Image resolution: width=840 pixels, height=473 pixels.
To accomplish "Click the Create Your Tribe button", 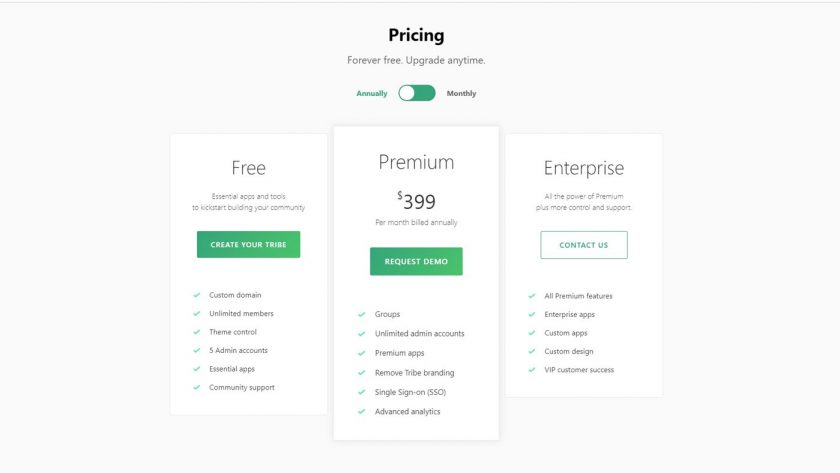I will tap(249, 244).
